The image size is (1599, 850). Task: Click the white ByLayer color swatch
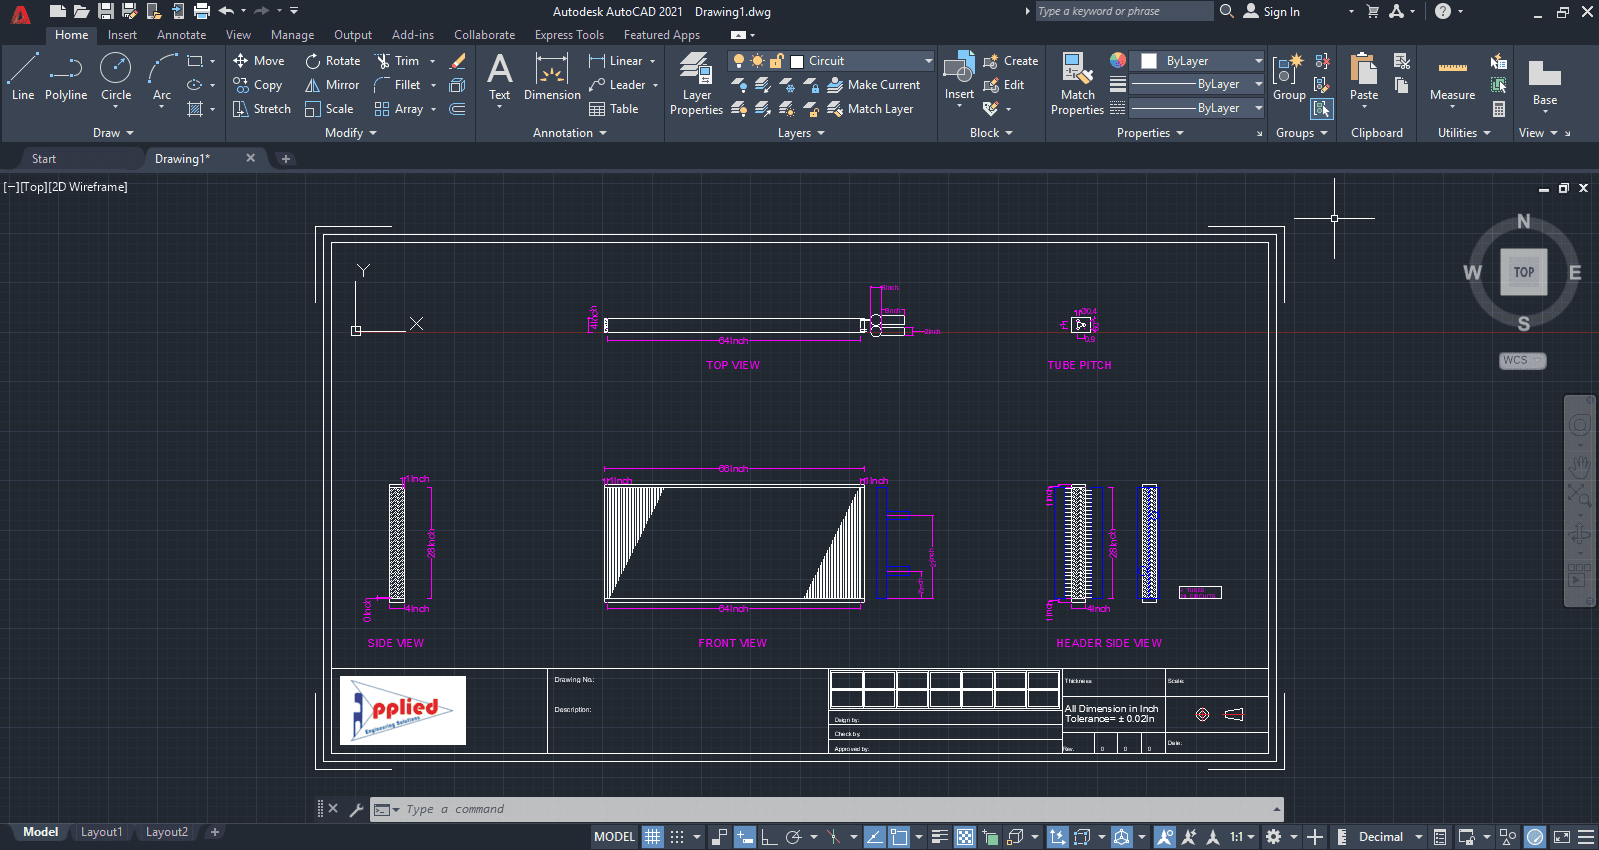point(1149,61)
